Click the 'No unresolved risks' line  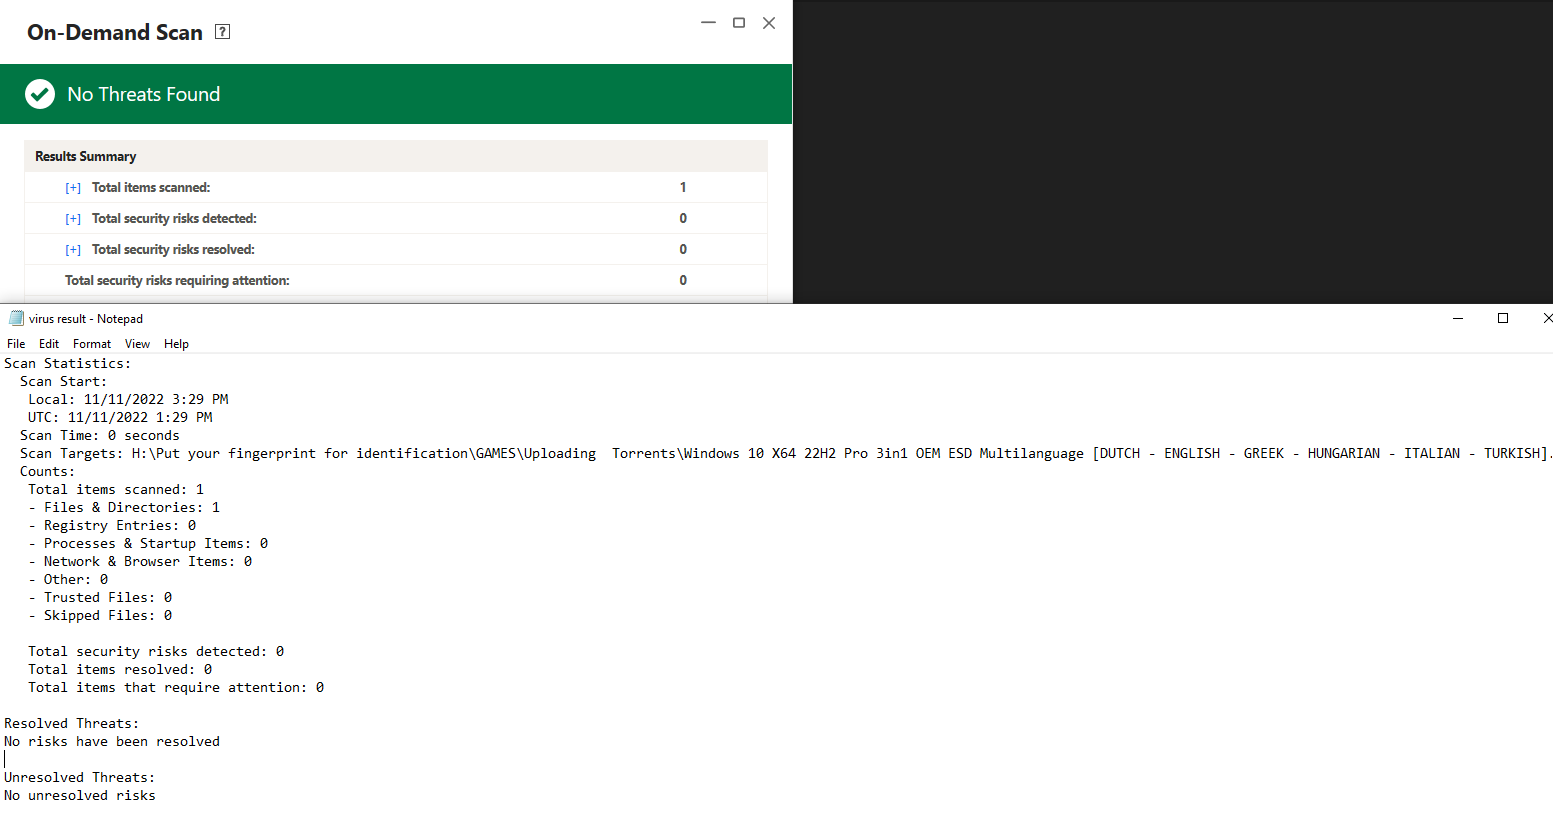point(80,796)
